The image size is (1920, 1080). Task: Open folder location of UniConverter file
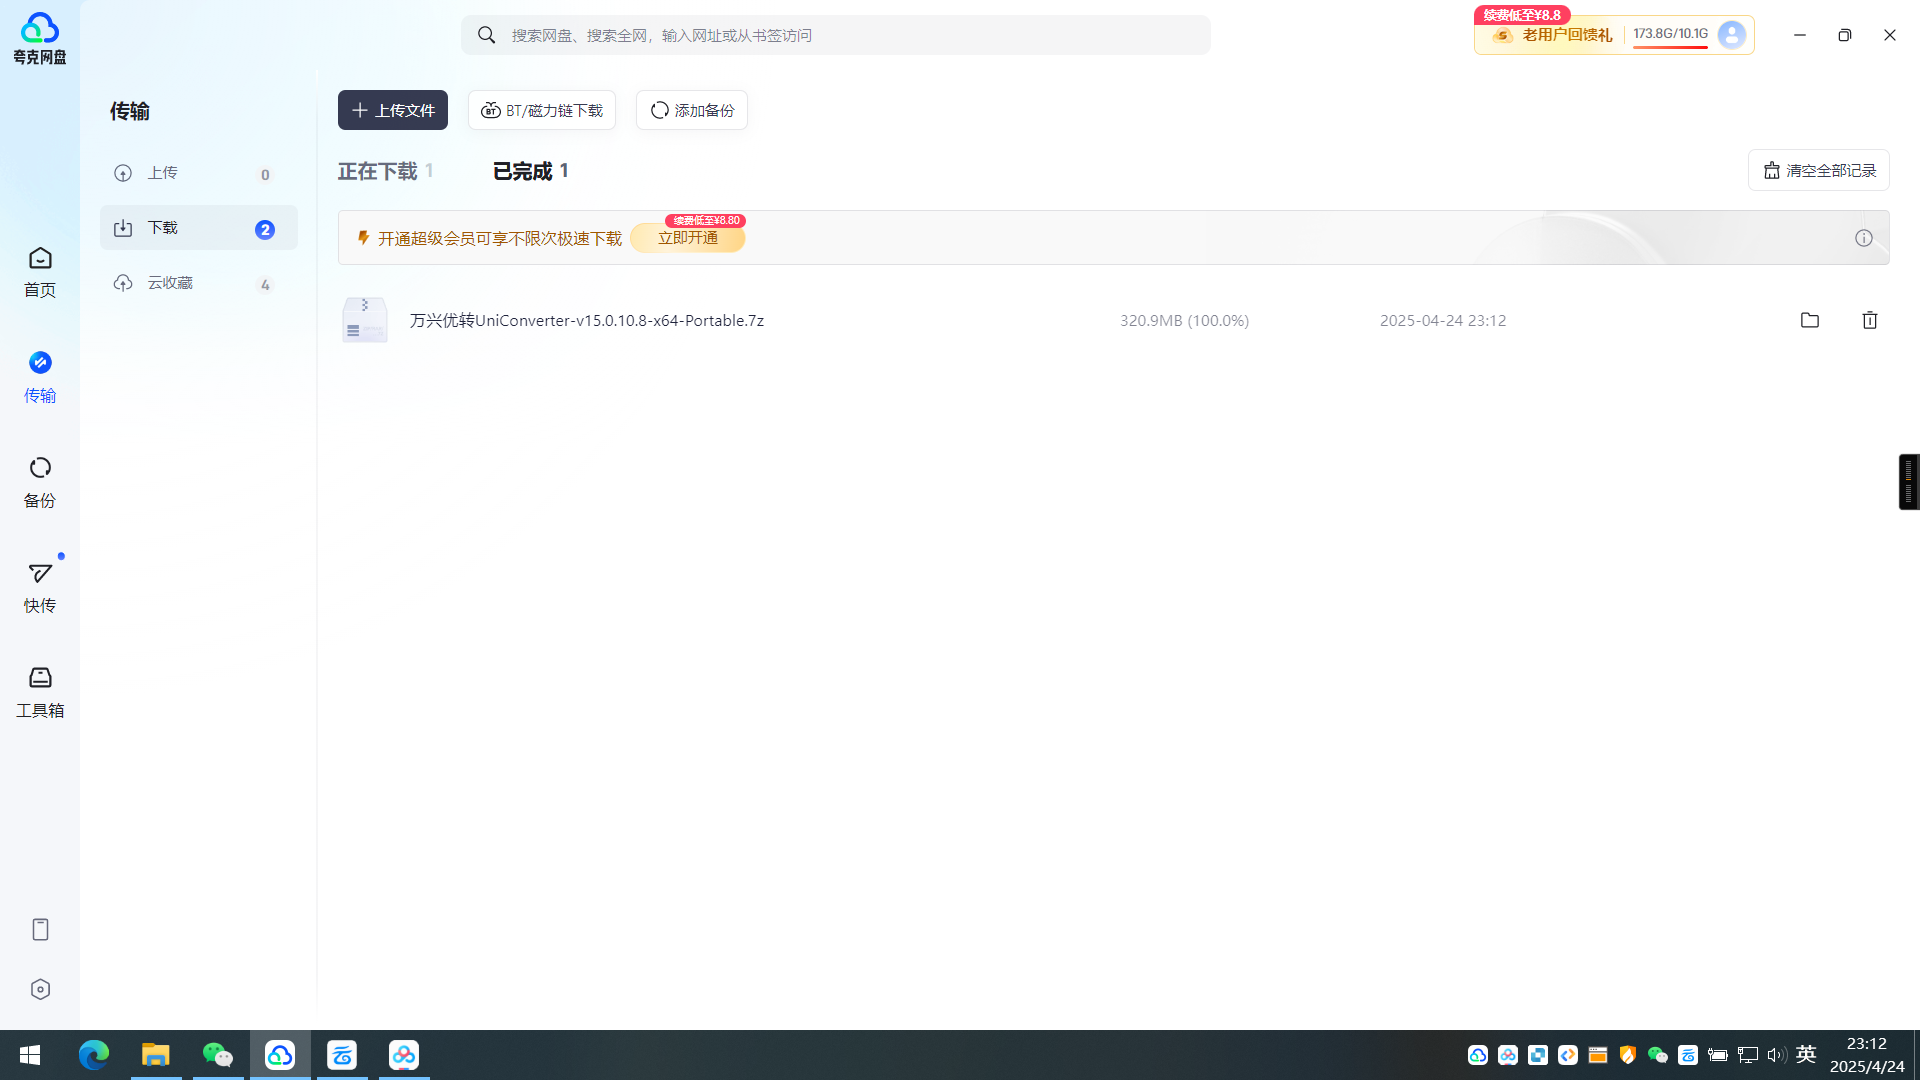click(x=1810, y=320)
